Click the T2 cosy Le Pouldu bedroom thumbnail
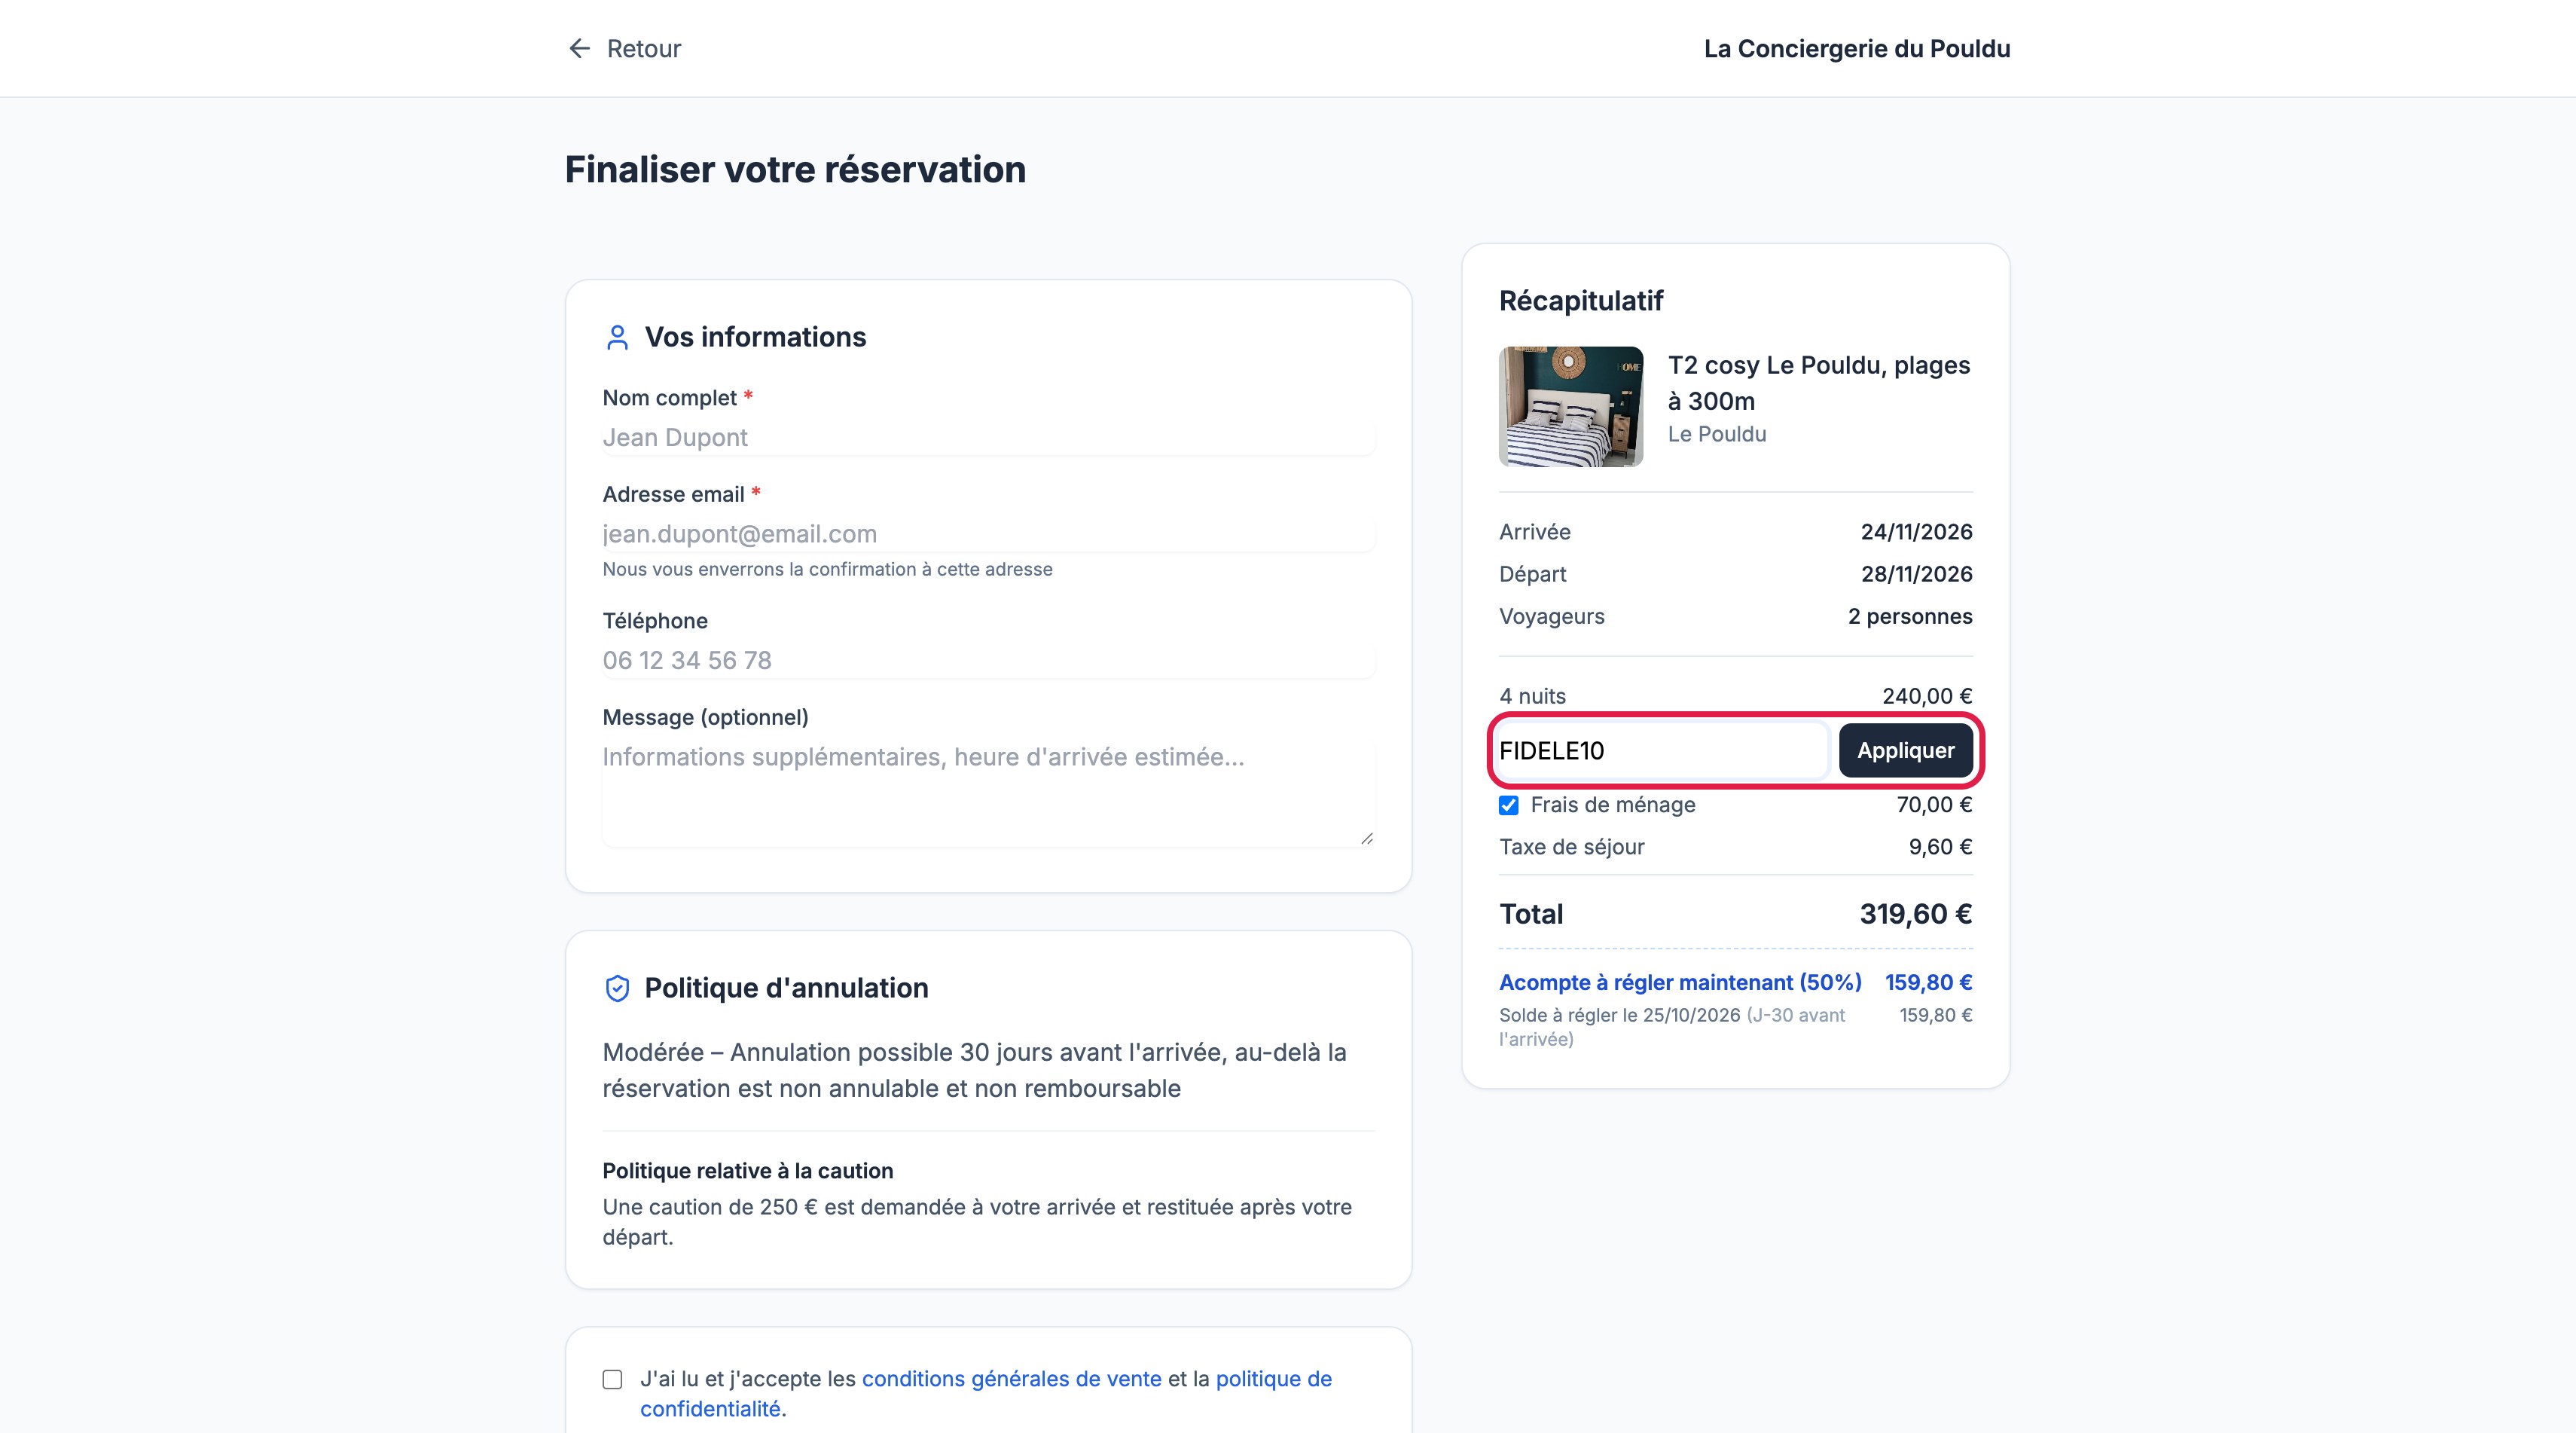 coord(1570,406)
